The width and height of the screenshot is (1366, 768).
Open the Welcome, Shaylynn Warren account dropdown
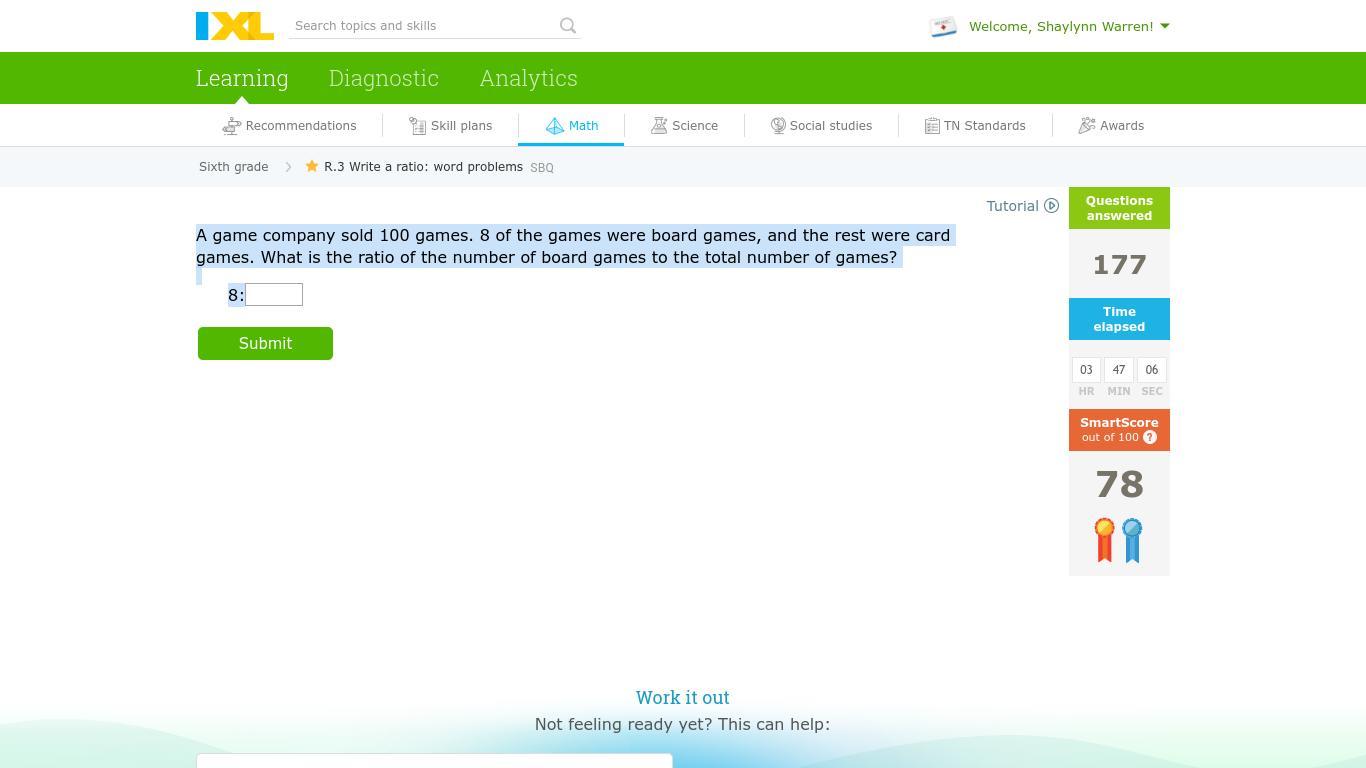coord(1069,26)
